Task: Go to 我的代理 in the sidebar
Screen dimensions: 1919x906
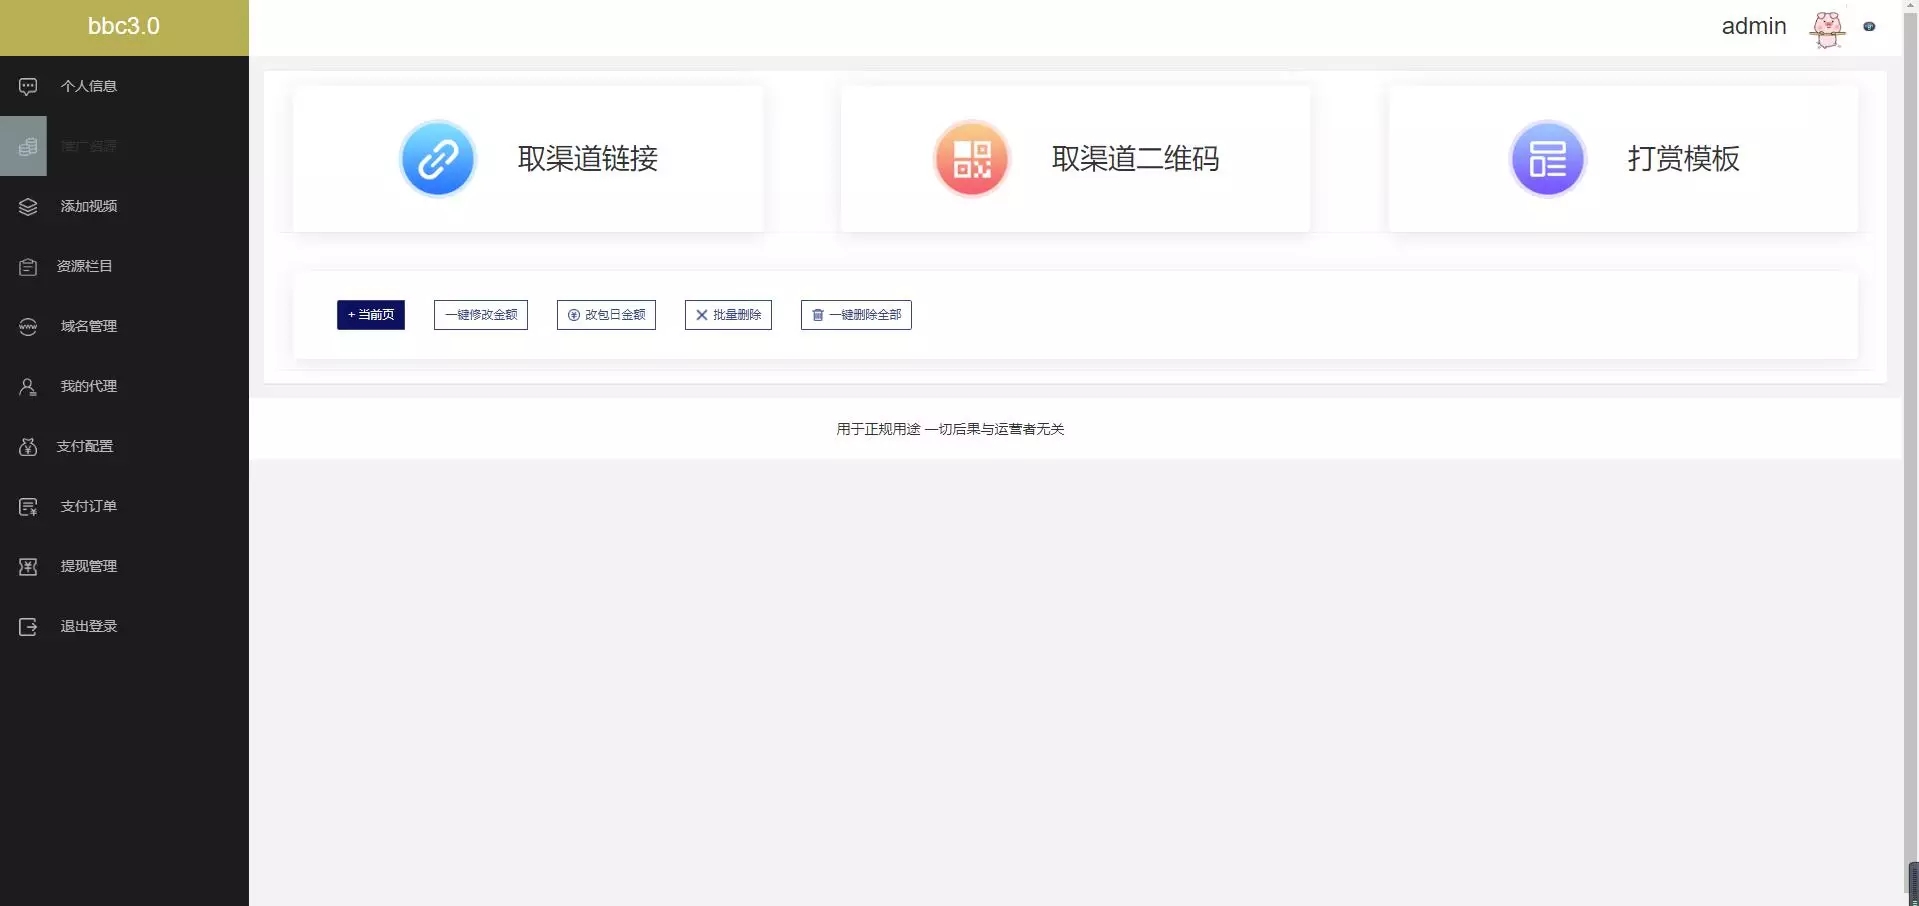Action: [x=88, y=386]
